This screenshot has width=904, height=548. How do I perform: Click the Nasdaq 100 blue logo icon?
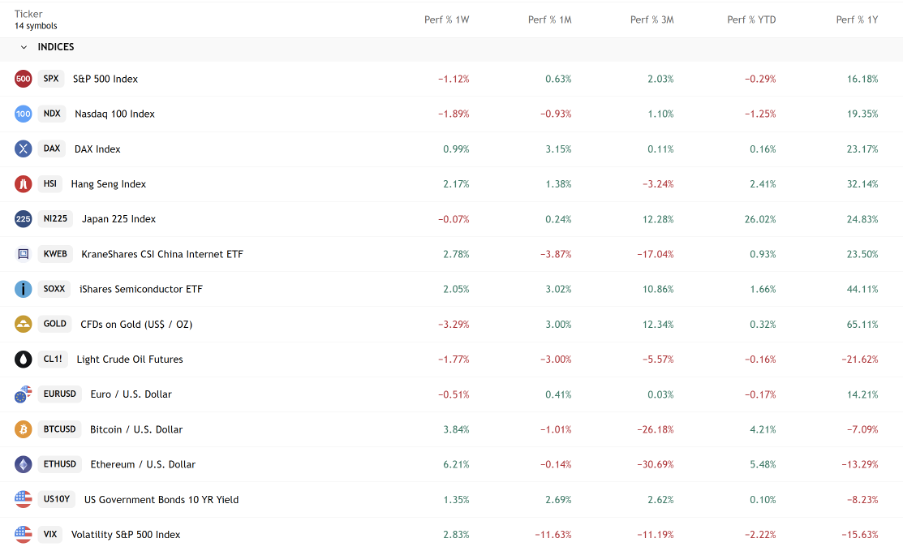click(23, 114)
